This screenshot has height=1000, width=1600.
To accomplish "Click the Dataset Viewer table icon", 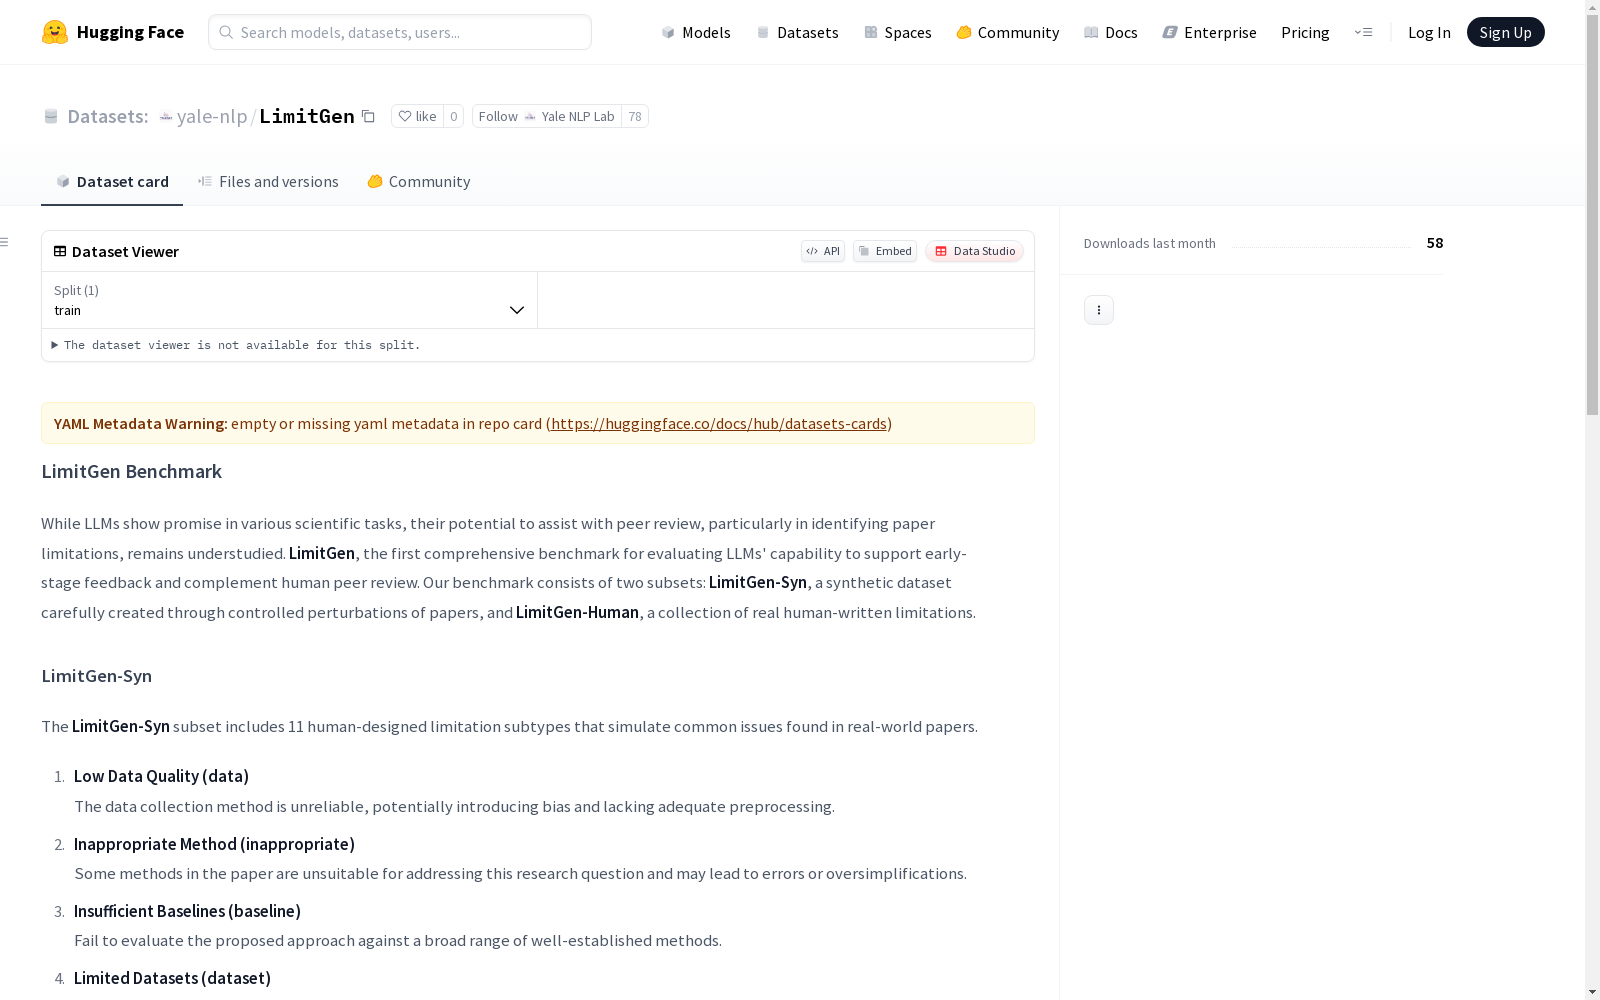I will click(x=60, y=251).
